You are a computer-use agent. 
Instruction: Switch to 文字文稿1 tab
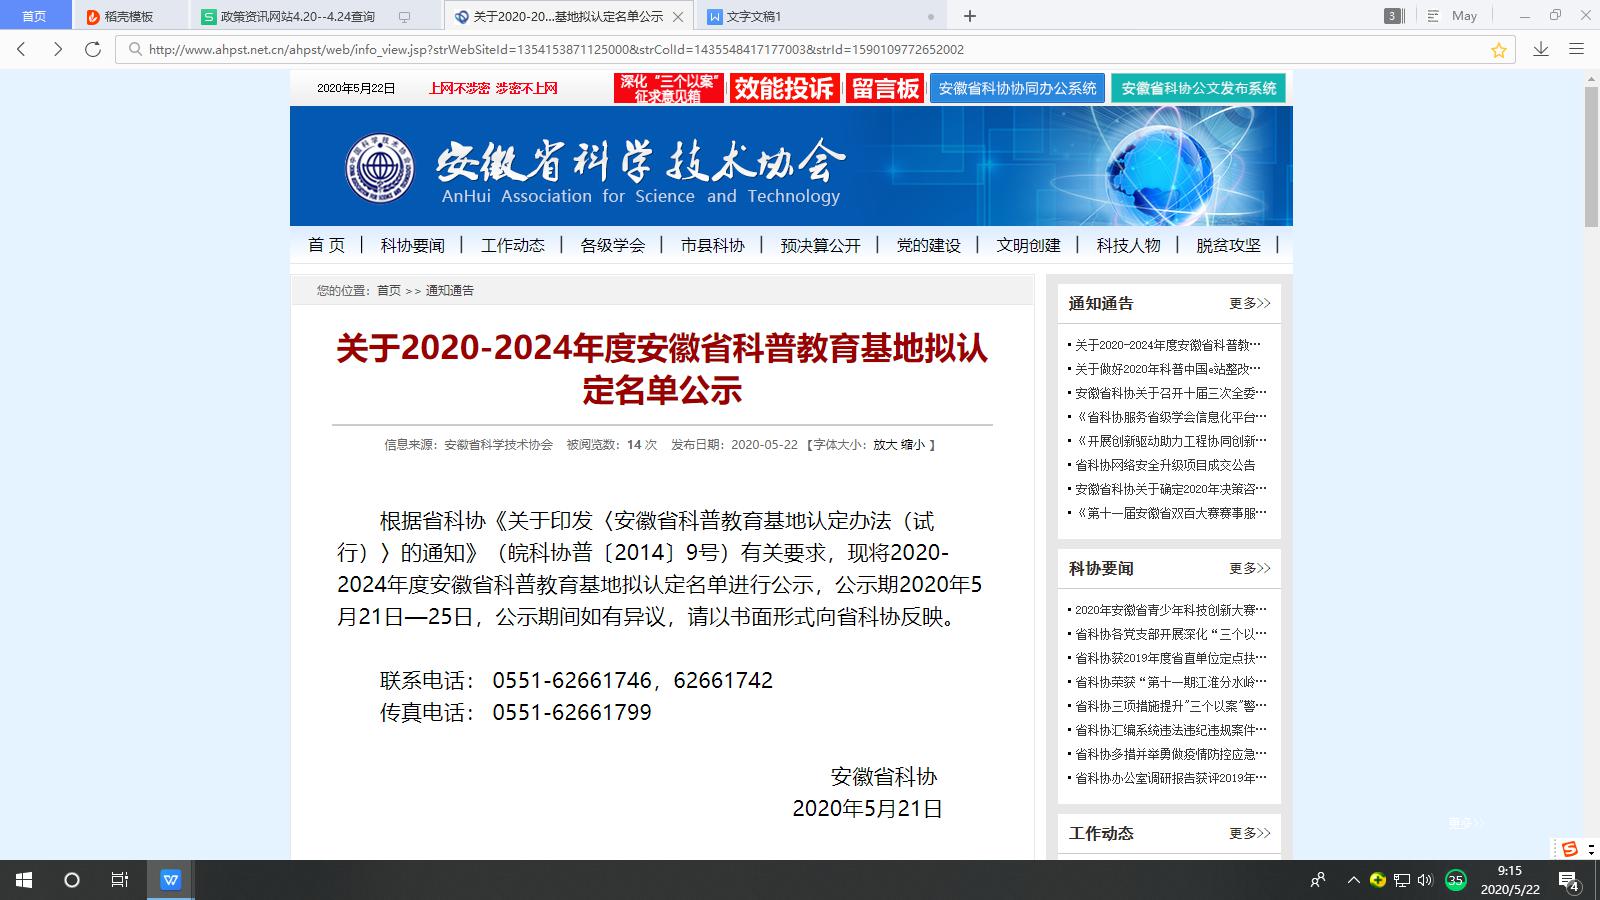[x=754, y=17]
